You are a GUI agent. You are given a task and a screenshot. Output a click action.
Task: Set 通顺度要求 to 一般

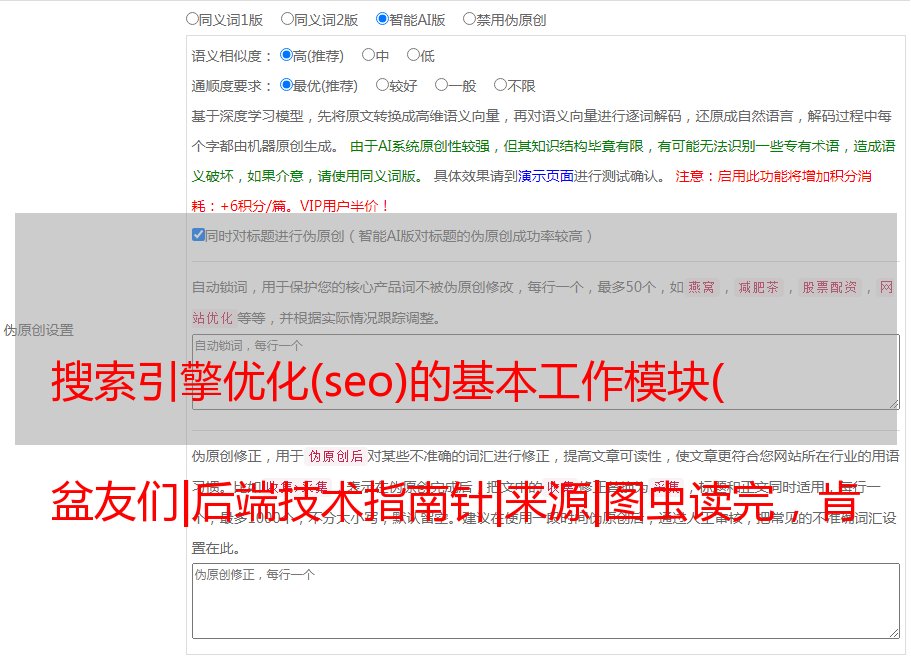click(442, 85)
